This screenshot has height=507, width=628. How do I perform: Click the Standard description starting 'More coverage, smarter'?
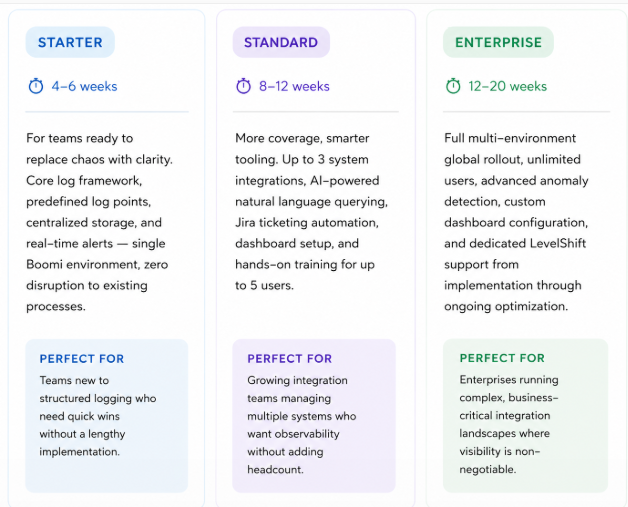(x=311, y=211)
